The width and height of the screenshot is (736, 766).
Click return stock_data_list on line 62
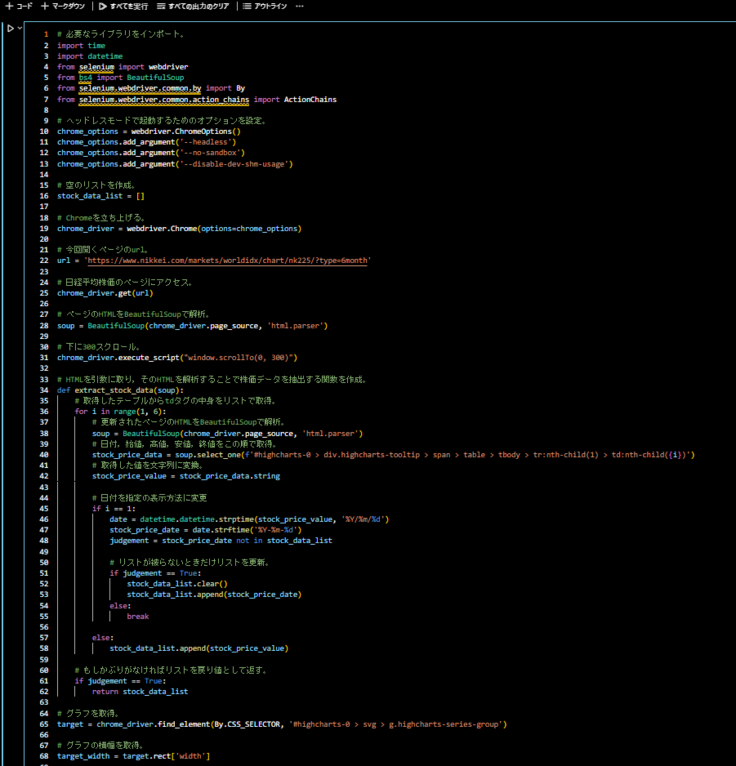139,691
